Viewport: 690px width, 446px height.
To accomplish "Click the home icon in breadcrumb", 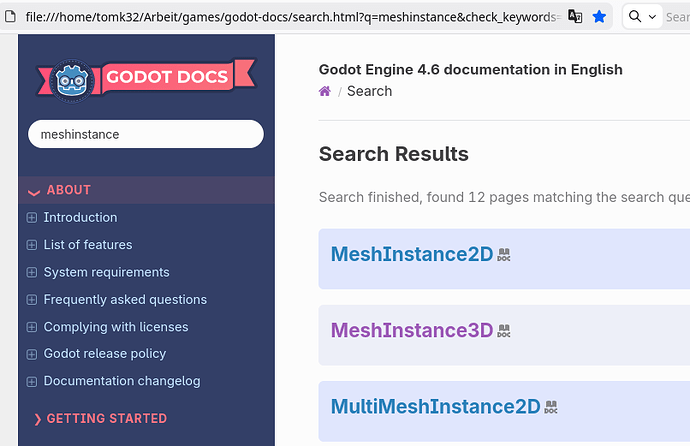I will click(x=325, y=91).
